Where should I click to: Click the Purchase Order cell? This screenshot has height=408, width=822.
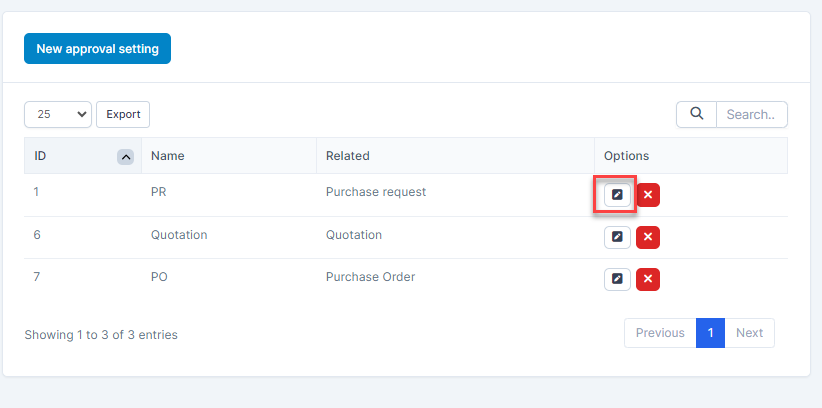(x=370, y=277)
